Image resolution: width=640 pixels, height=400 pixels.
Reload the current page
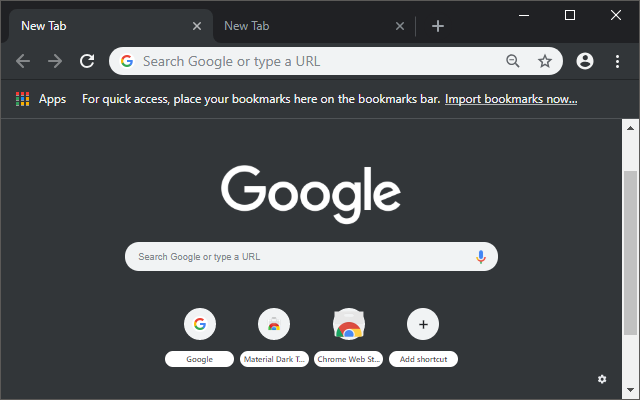(87, 61)
